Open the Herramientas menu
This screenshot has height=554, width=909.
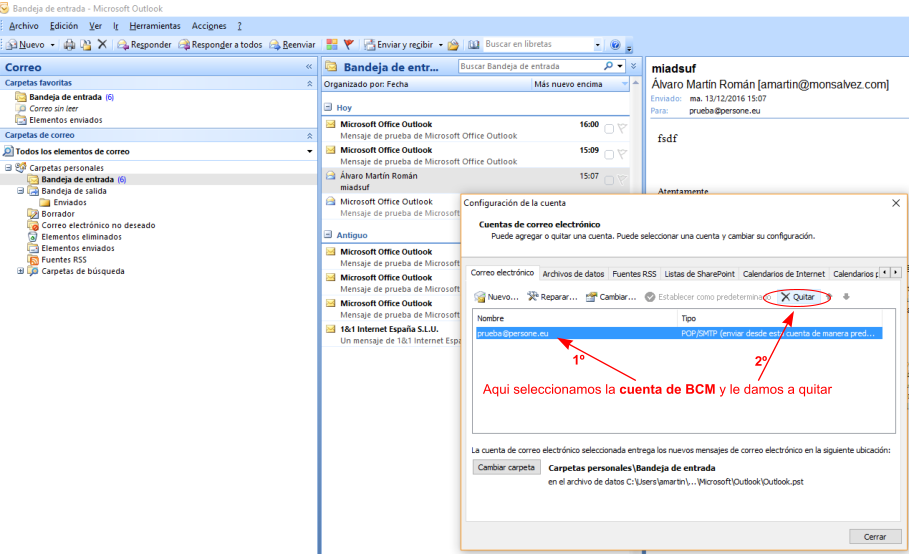(x=154, y=25)
